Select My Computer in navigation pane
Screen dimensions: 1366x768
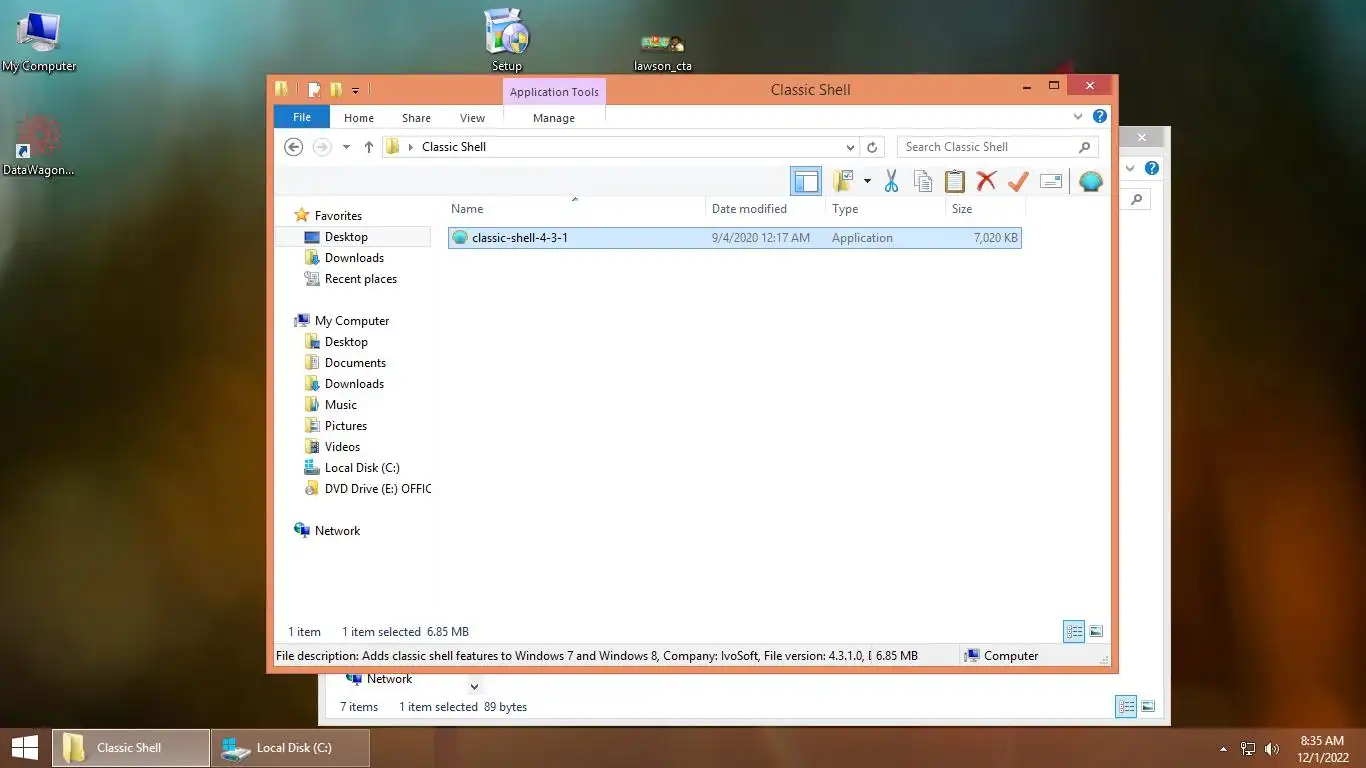pos(352,321)
